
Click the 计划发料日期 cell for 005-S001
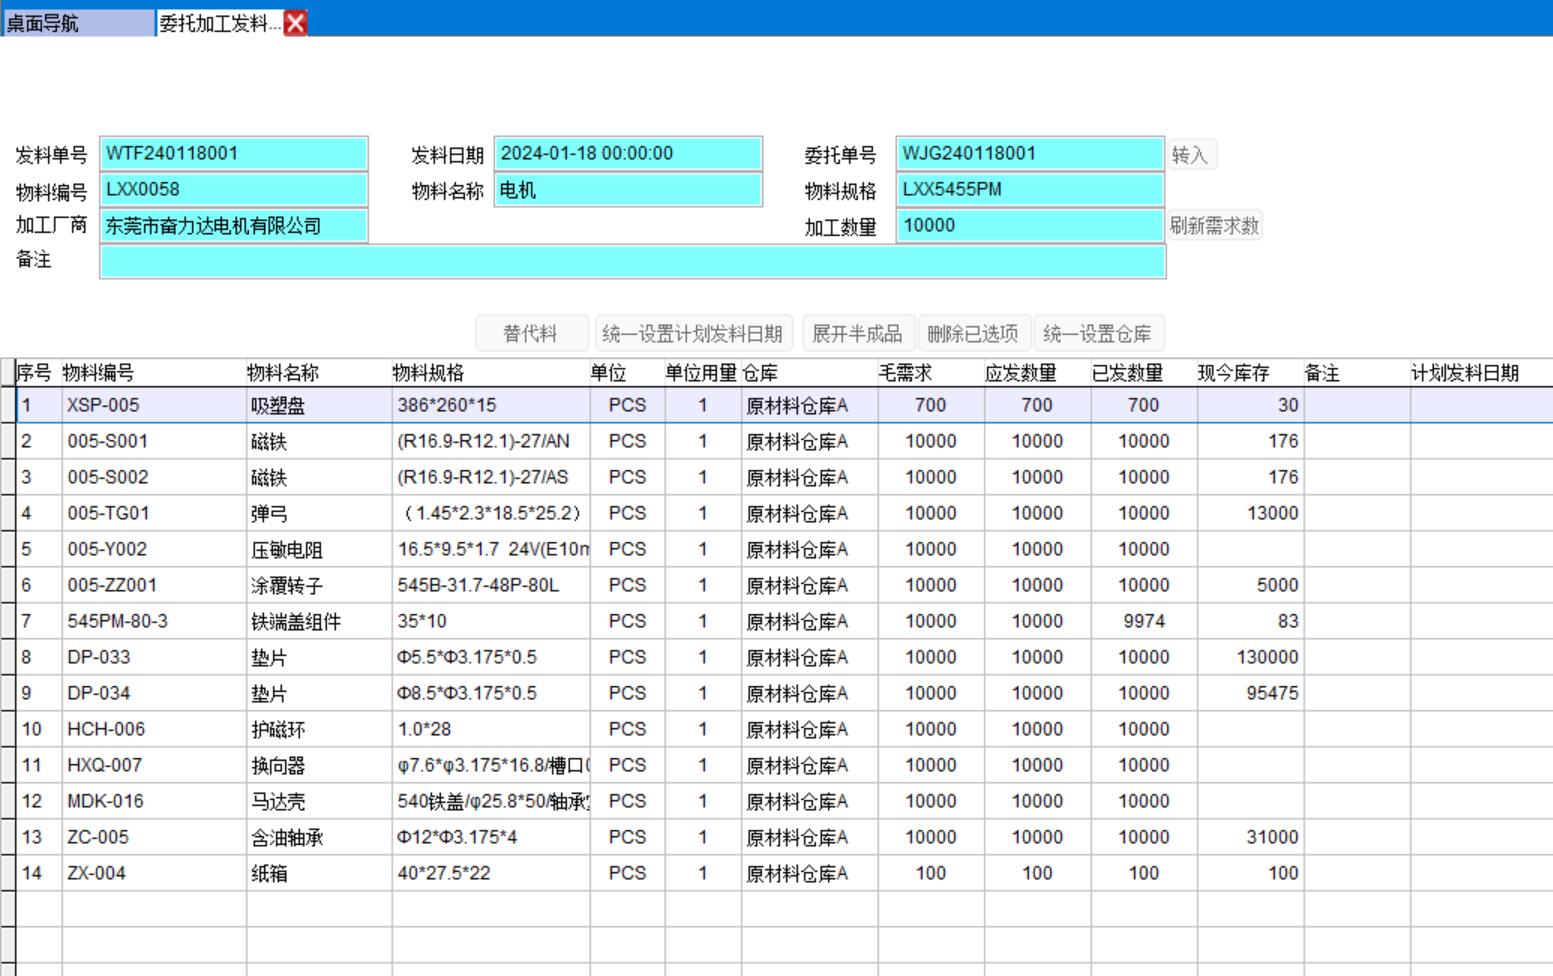1480,442
